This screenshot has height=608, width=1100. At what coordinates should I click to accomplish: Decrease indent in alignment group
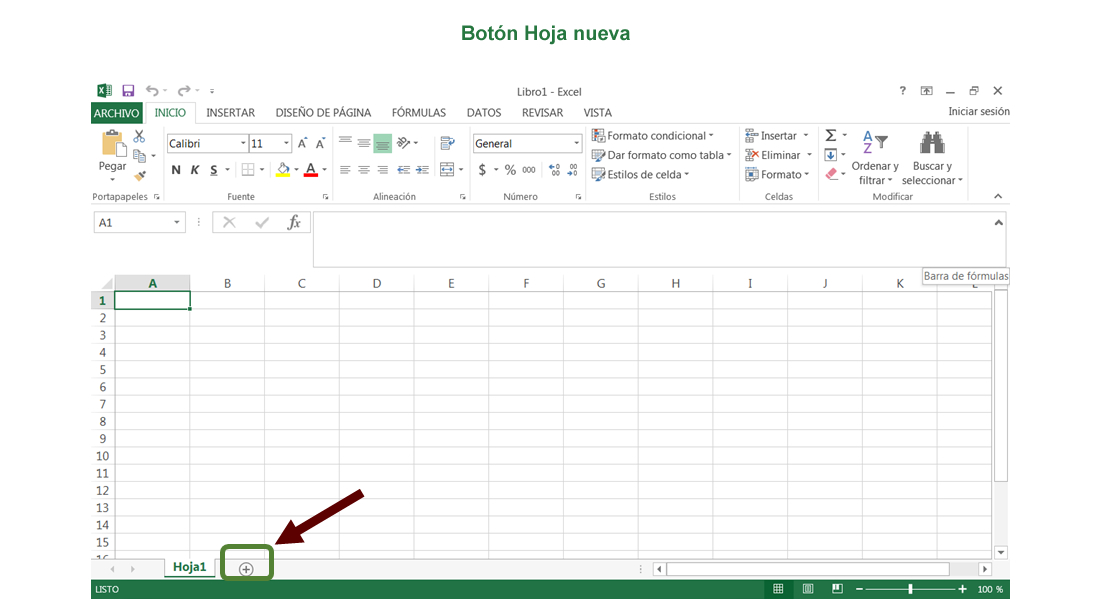tap(403, 170)
